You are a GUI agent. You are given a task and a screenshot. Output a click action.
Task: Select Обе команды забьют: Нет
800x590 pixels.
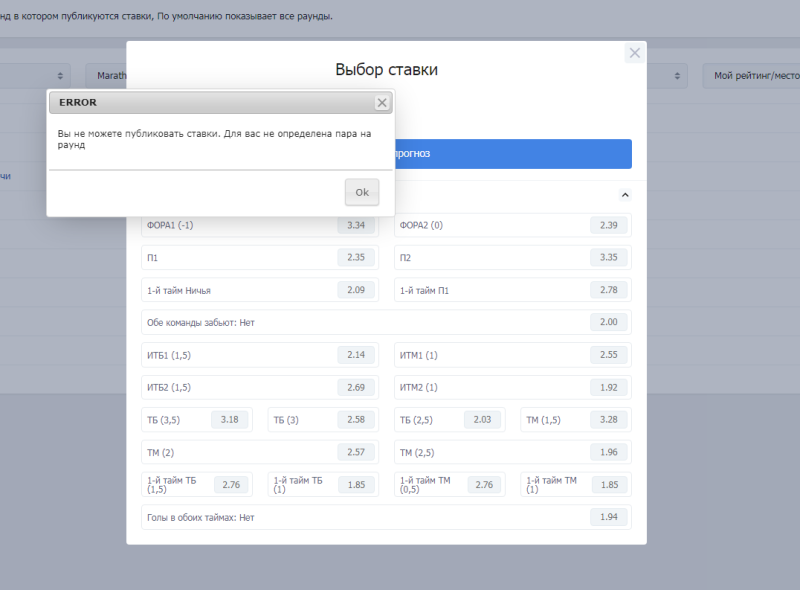tap(386, 322)
